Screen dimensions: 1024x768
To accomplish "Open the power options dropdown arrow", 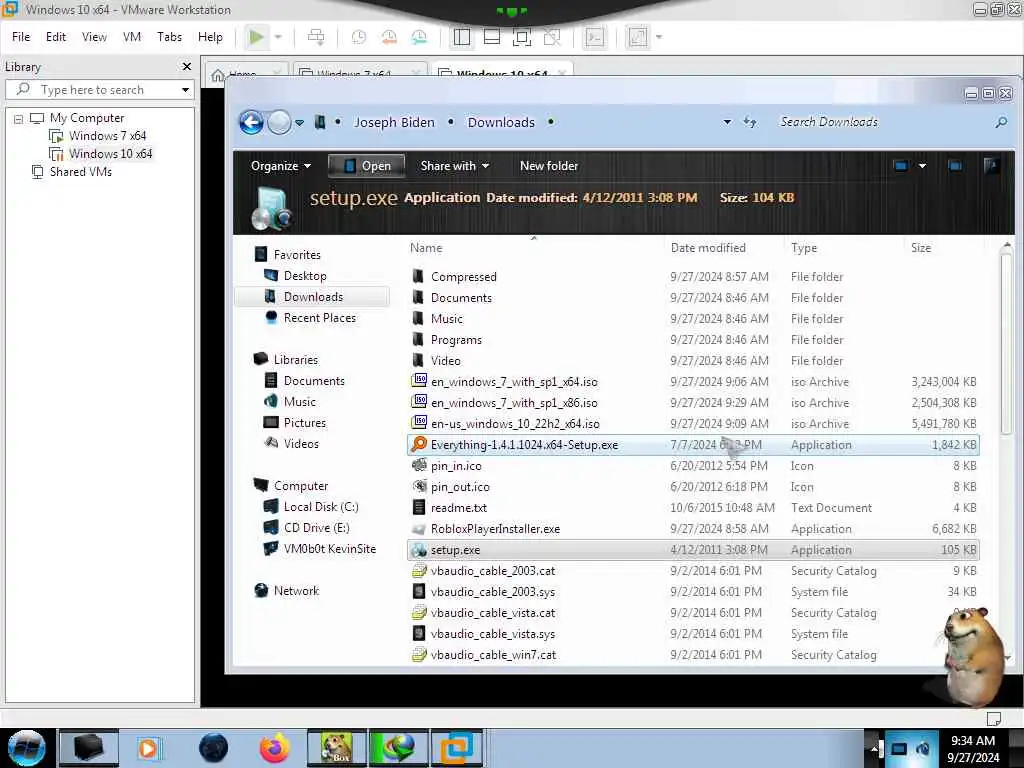I will [278, 37].
